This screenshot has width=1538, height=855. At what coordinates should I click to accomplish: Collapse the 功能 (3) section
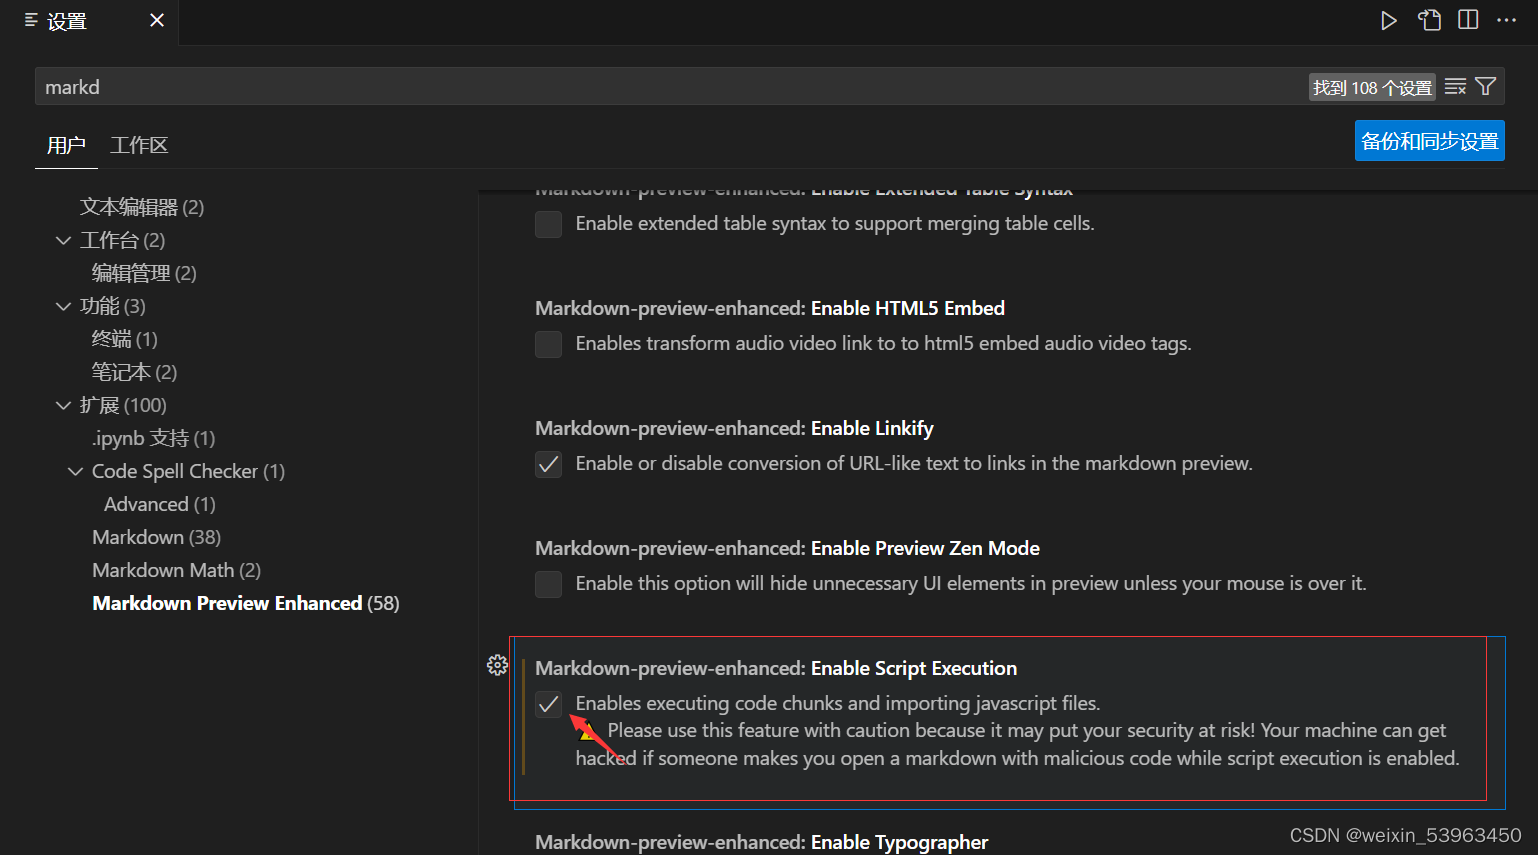[64, 306]
